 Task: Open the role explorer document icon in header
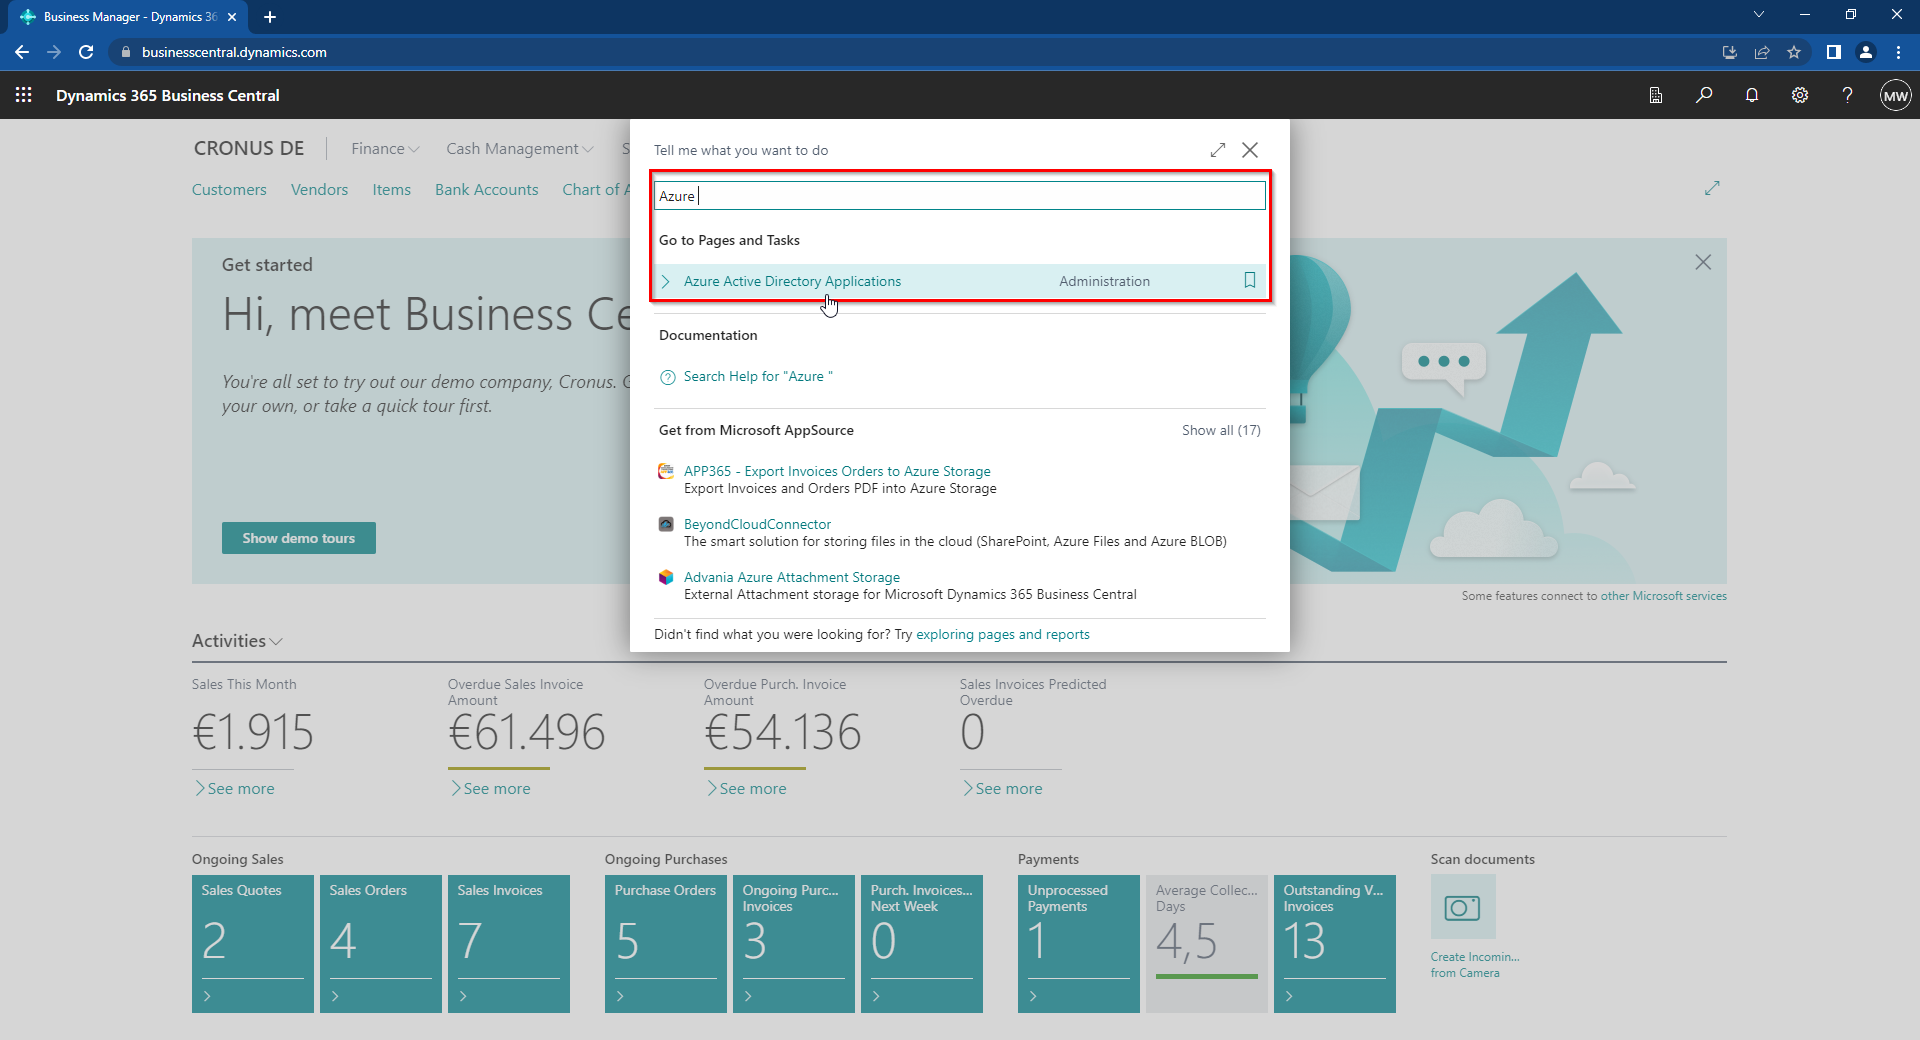(1656, 95)
